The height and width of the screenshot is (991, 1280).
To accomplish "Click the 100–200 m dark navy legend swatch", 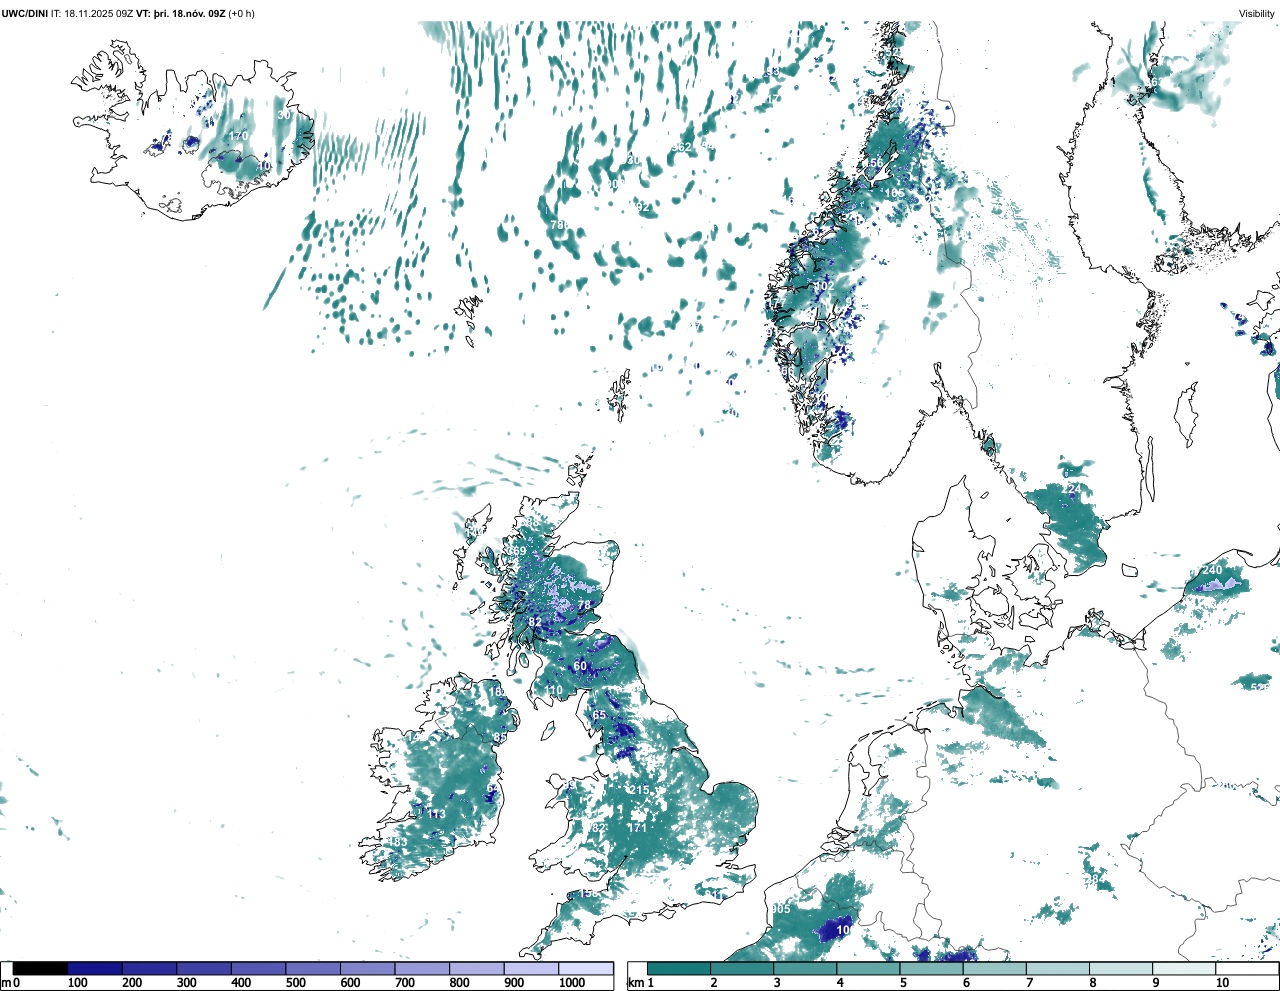I will (x=95, y=968).
